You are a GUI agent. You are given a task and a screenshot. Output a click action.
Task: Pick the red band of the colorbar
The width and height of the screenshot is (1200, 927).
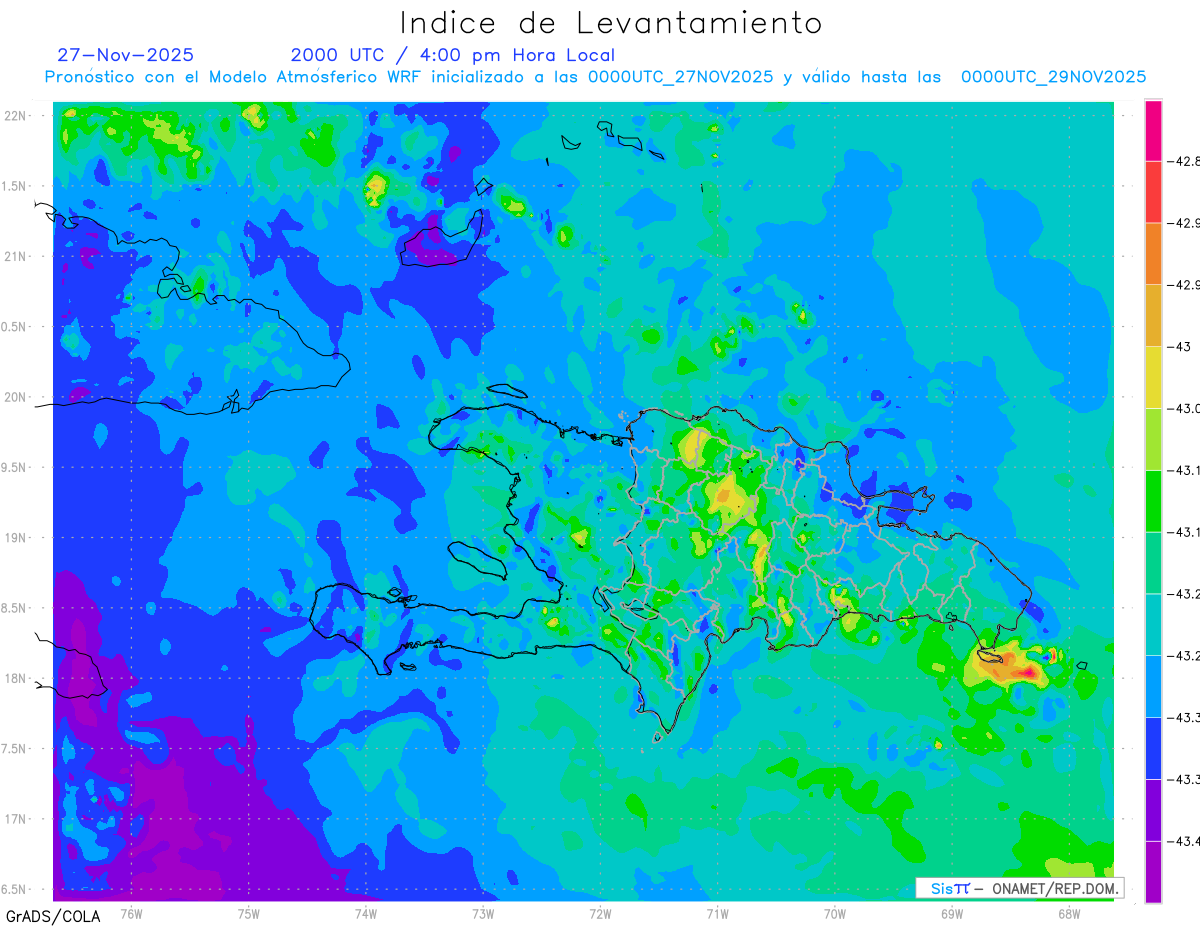click(x=1153, y=191)
